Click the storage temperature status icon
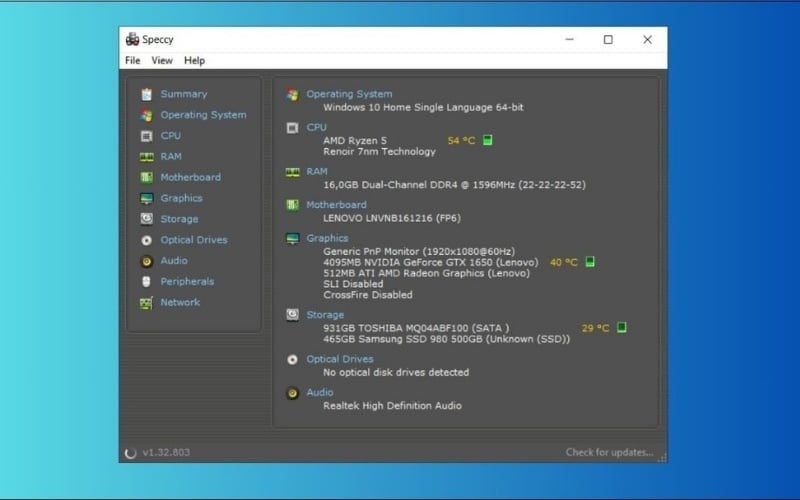This screenshot has height=500, width=800. [621, 328]
